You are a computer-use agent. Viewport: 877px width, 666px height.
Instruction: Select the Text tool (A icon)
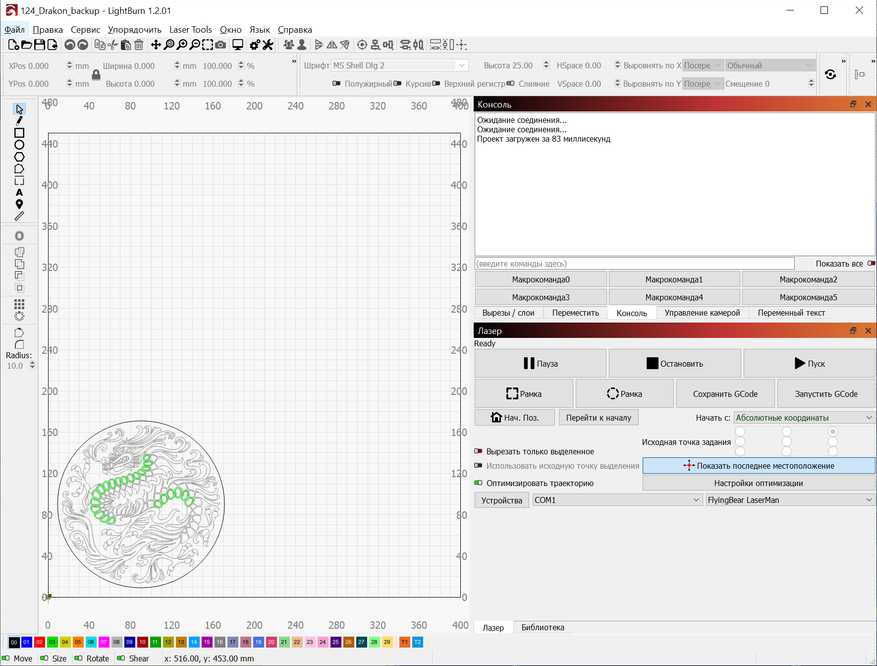tap(19, 192)
